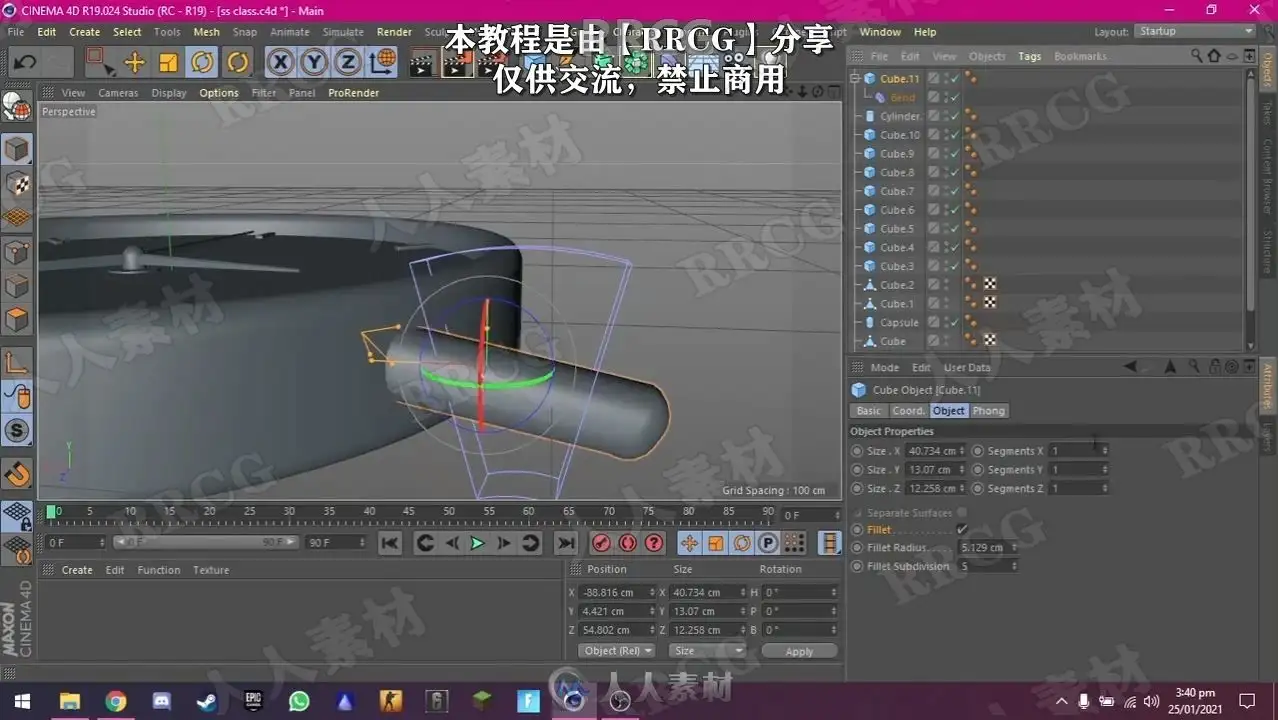Viewport: 1278px width, 720px height.
Task: Select the active Rotate tool
Action: click(202, 63)
